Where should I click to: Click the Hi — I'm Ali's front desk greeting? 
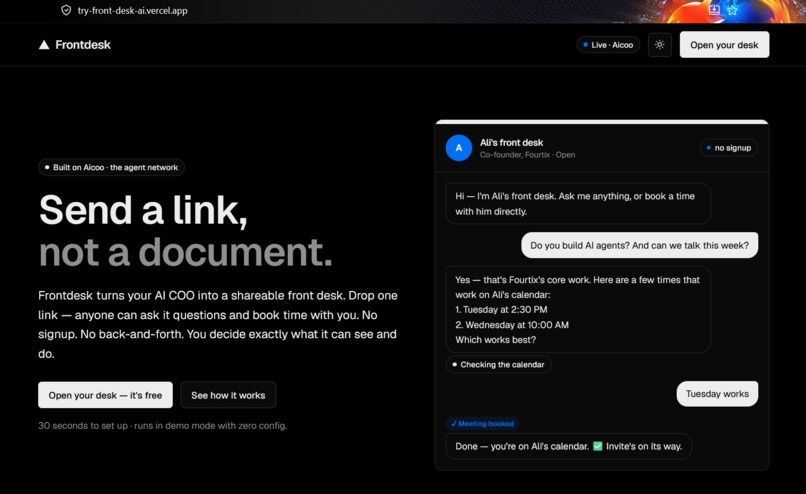pyautogui.click(x=578, y=204)
